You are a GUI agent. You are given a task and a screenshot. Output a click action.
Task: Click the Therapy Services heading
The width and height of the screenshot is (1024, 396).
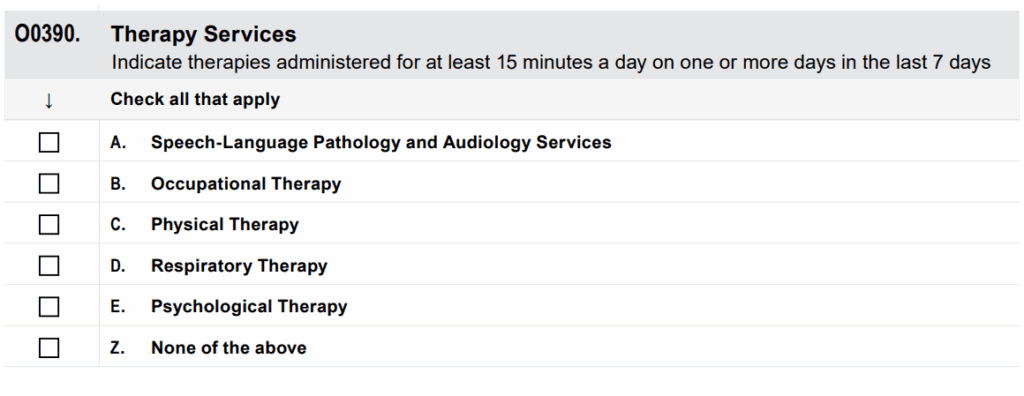pyautogui.click(x=204, y=34)
